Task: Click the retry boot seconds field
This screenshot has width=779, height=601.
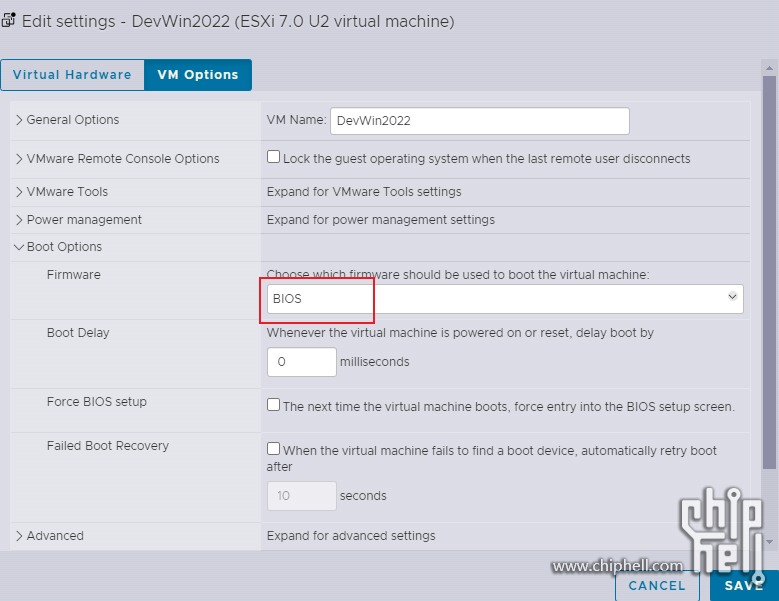Action: tap(302, 496)
